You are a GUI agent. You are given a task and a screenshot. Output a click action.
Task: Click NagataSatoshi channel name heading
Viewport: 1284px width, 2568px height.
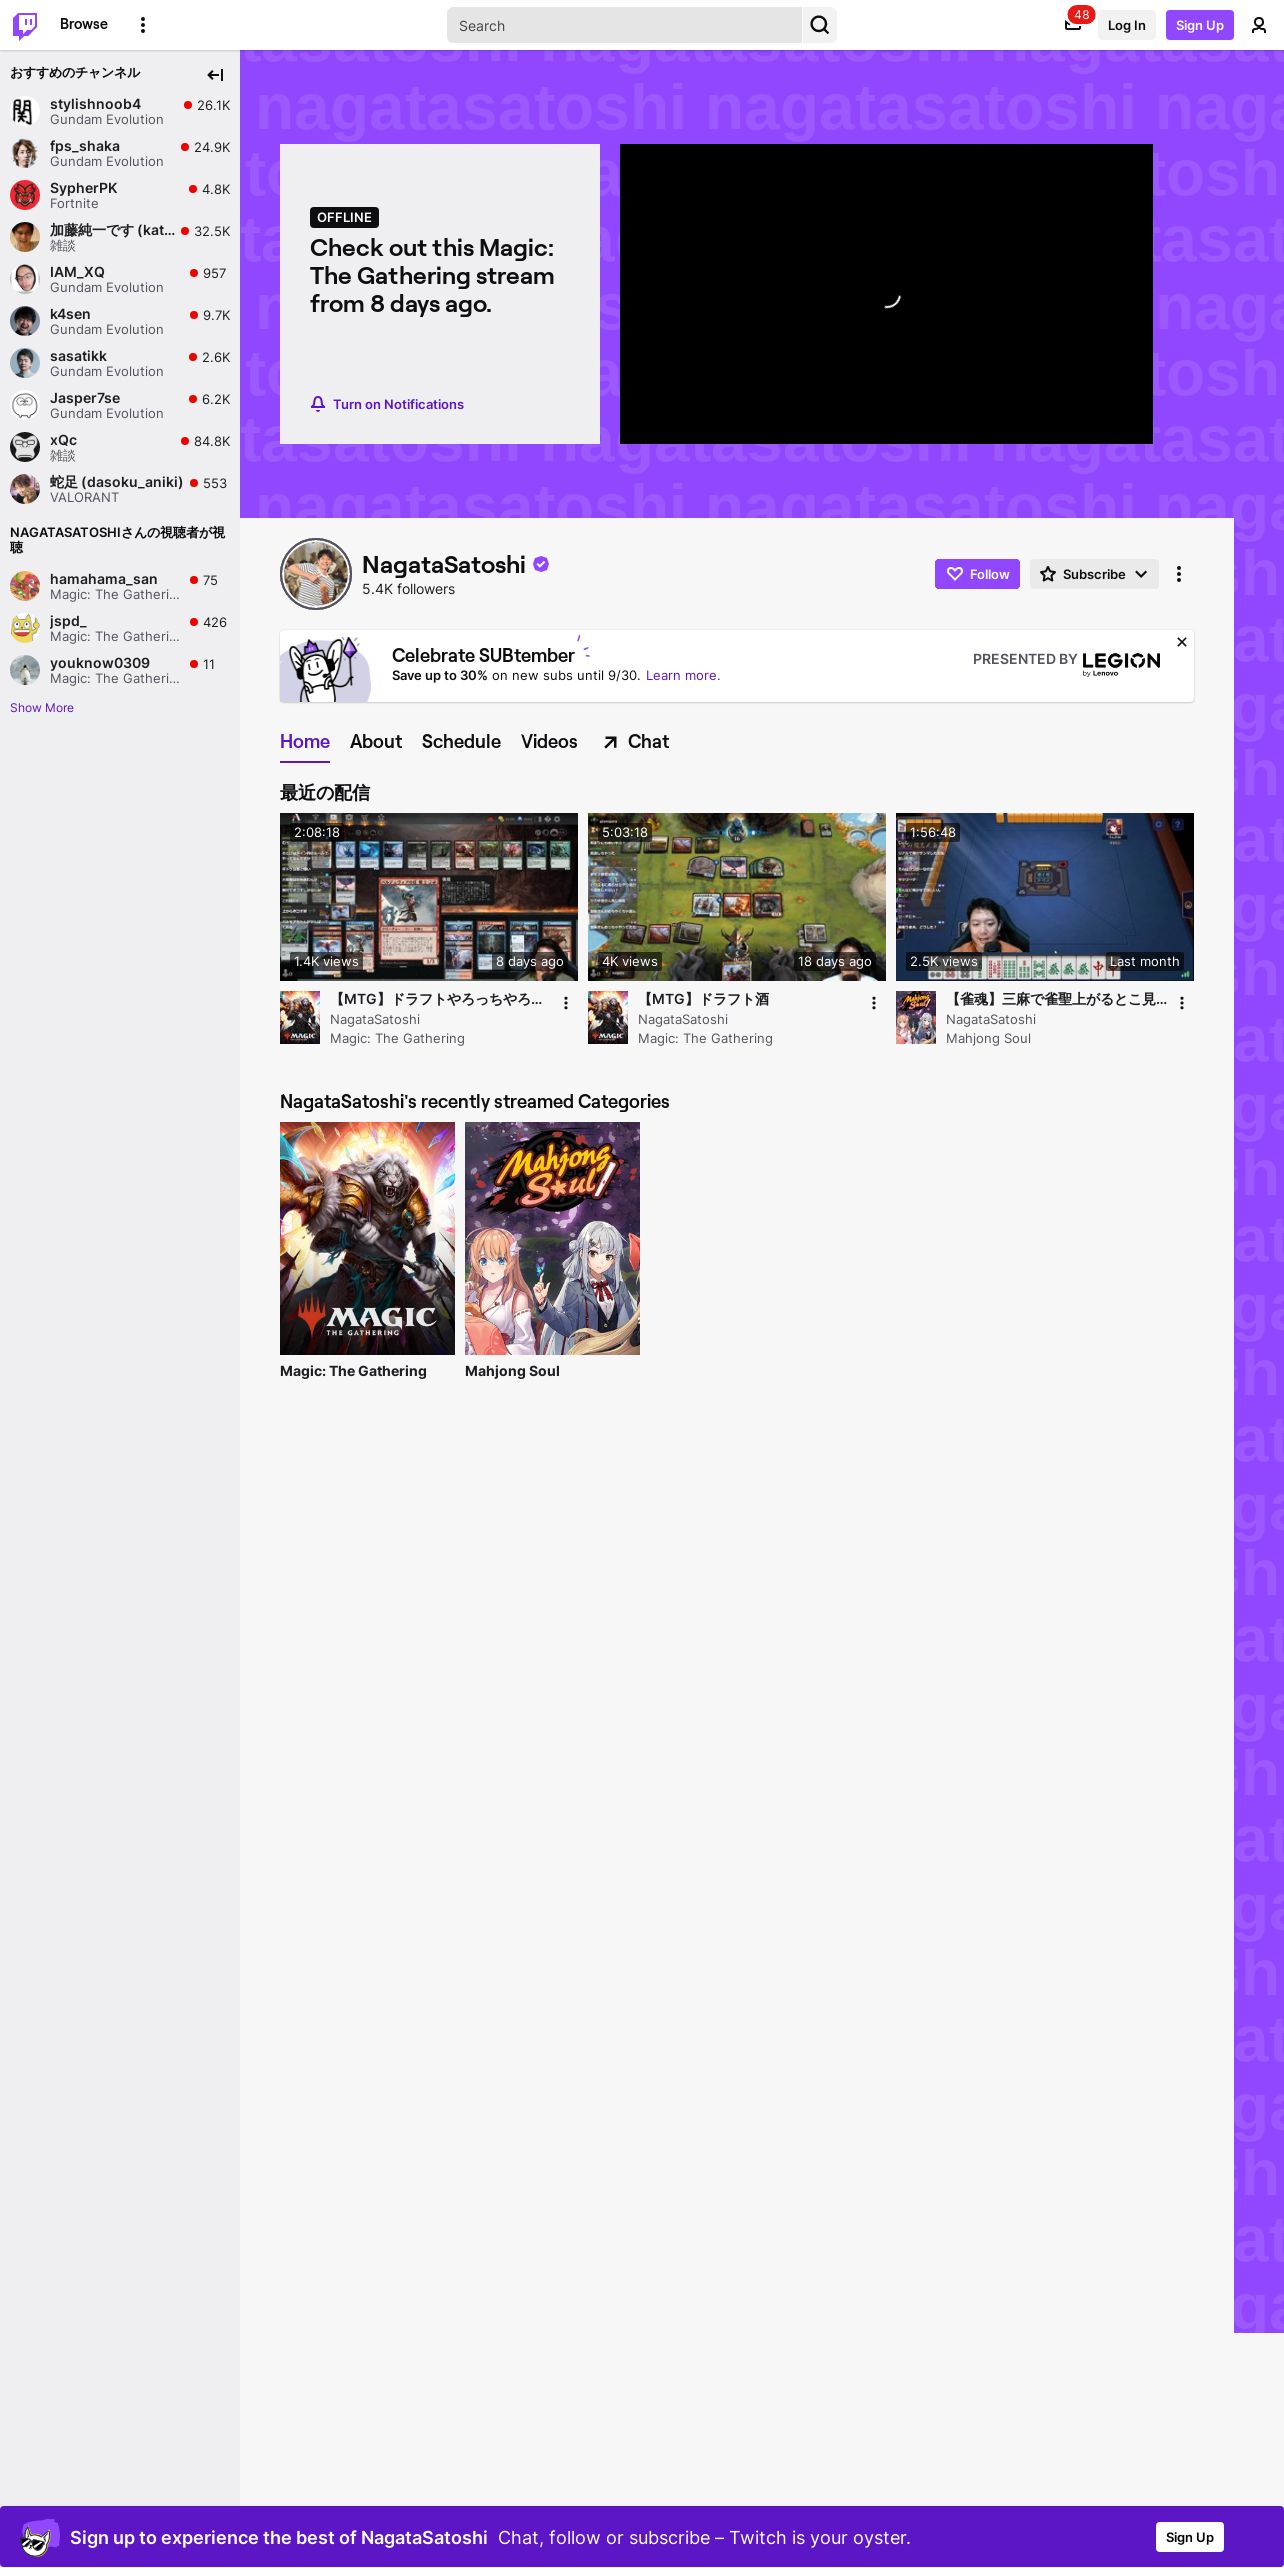444,565
